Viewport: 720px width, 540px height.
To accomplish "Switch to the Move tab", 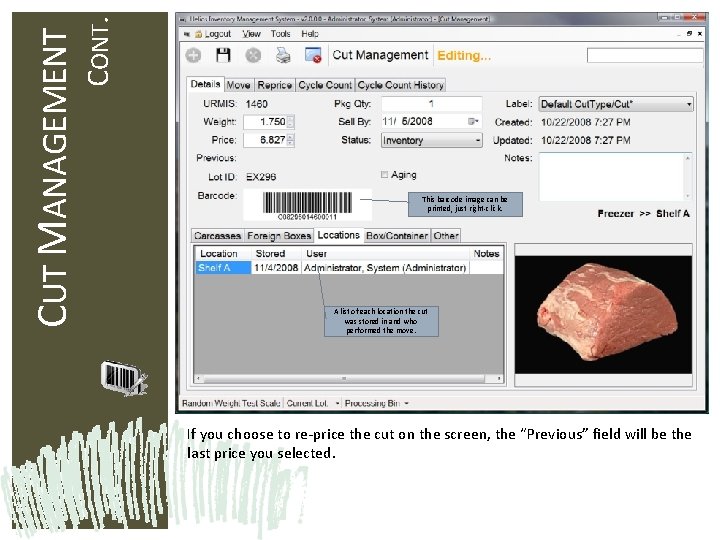I will coord(238,85).
